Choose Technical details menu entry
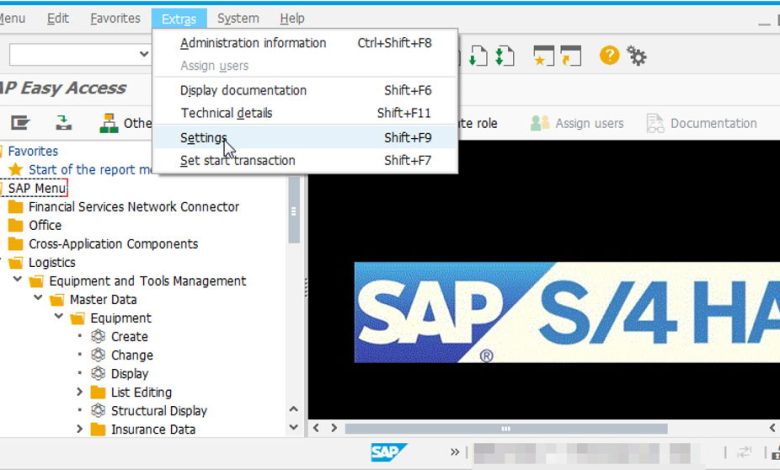Screen dimensions: 780x470 pyautogui.click(x=305, y=113)
